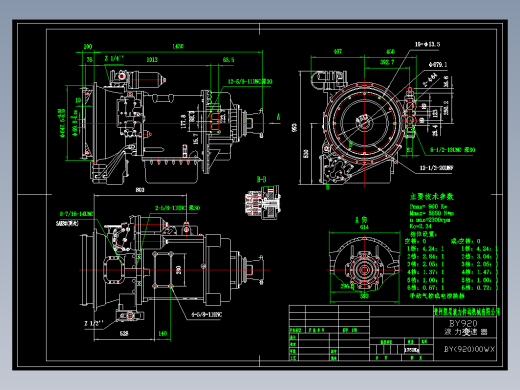This screenshot has width=520, height=390.
Task: Select the Ko=2.34 parameter line
Action: pos(420,226)
